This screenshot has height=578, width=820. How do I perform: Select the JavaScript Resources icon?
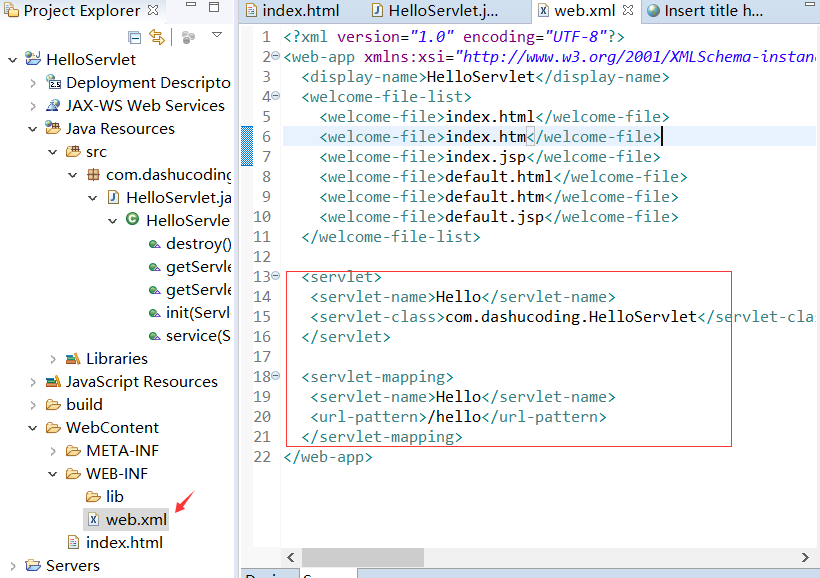[x=53, y=381]
